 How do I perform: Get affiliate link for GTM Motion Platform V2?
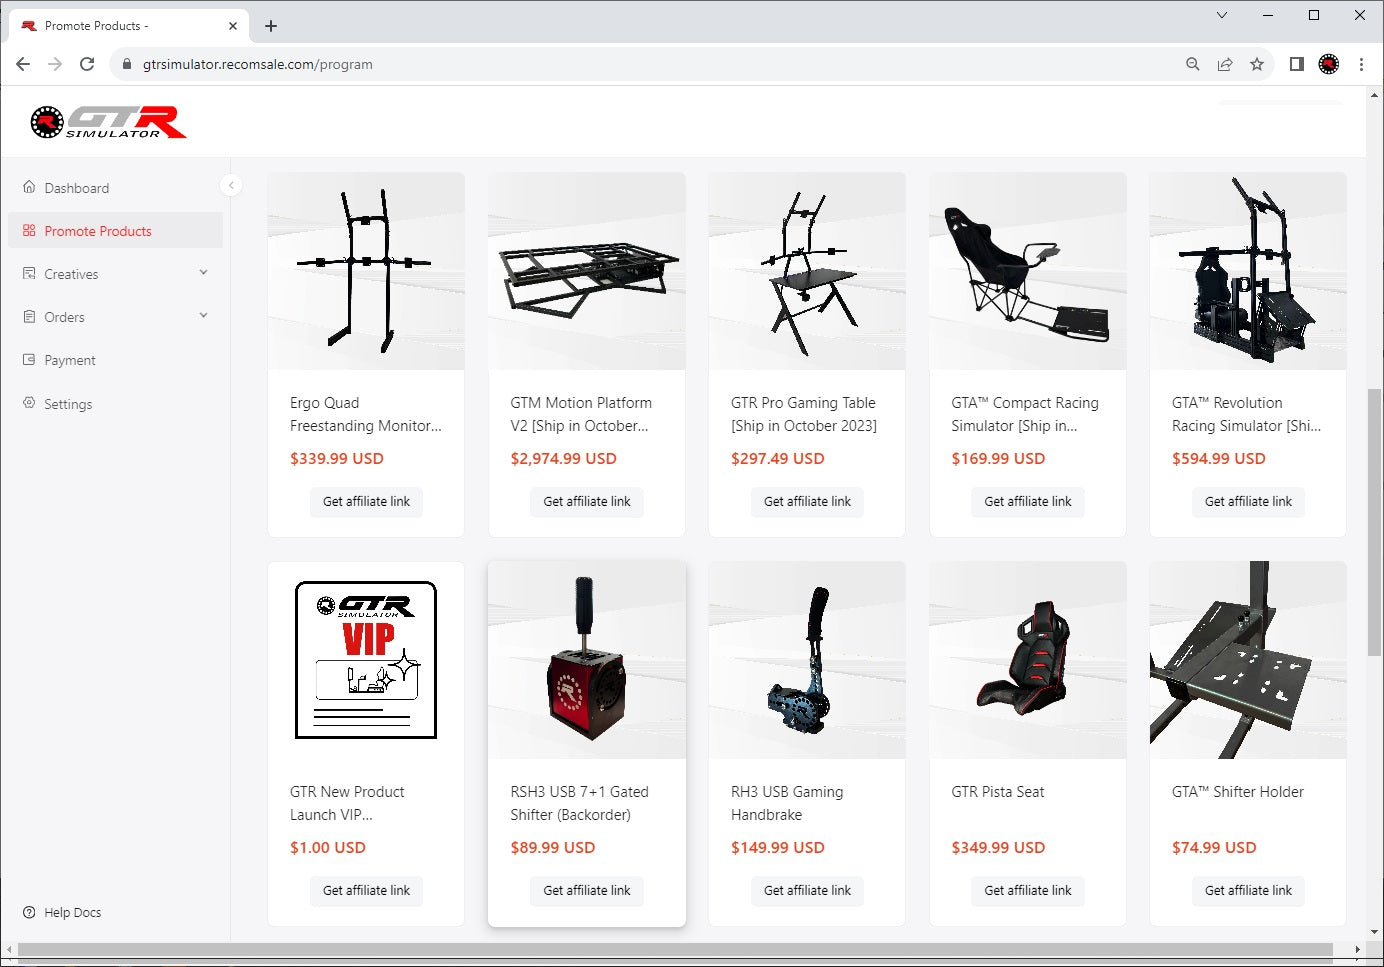pos(586,501)
